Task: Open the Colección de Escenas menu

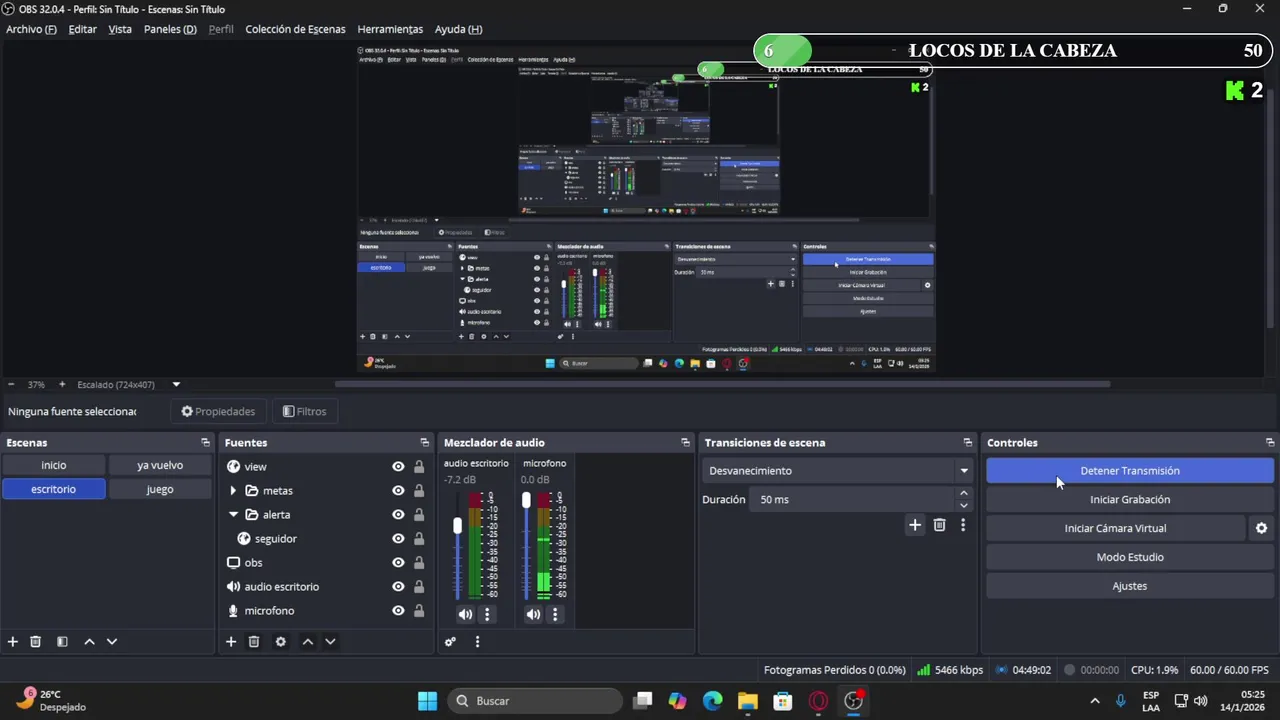Action: click(x=295, y=29)
